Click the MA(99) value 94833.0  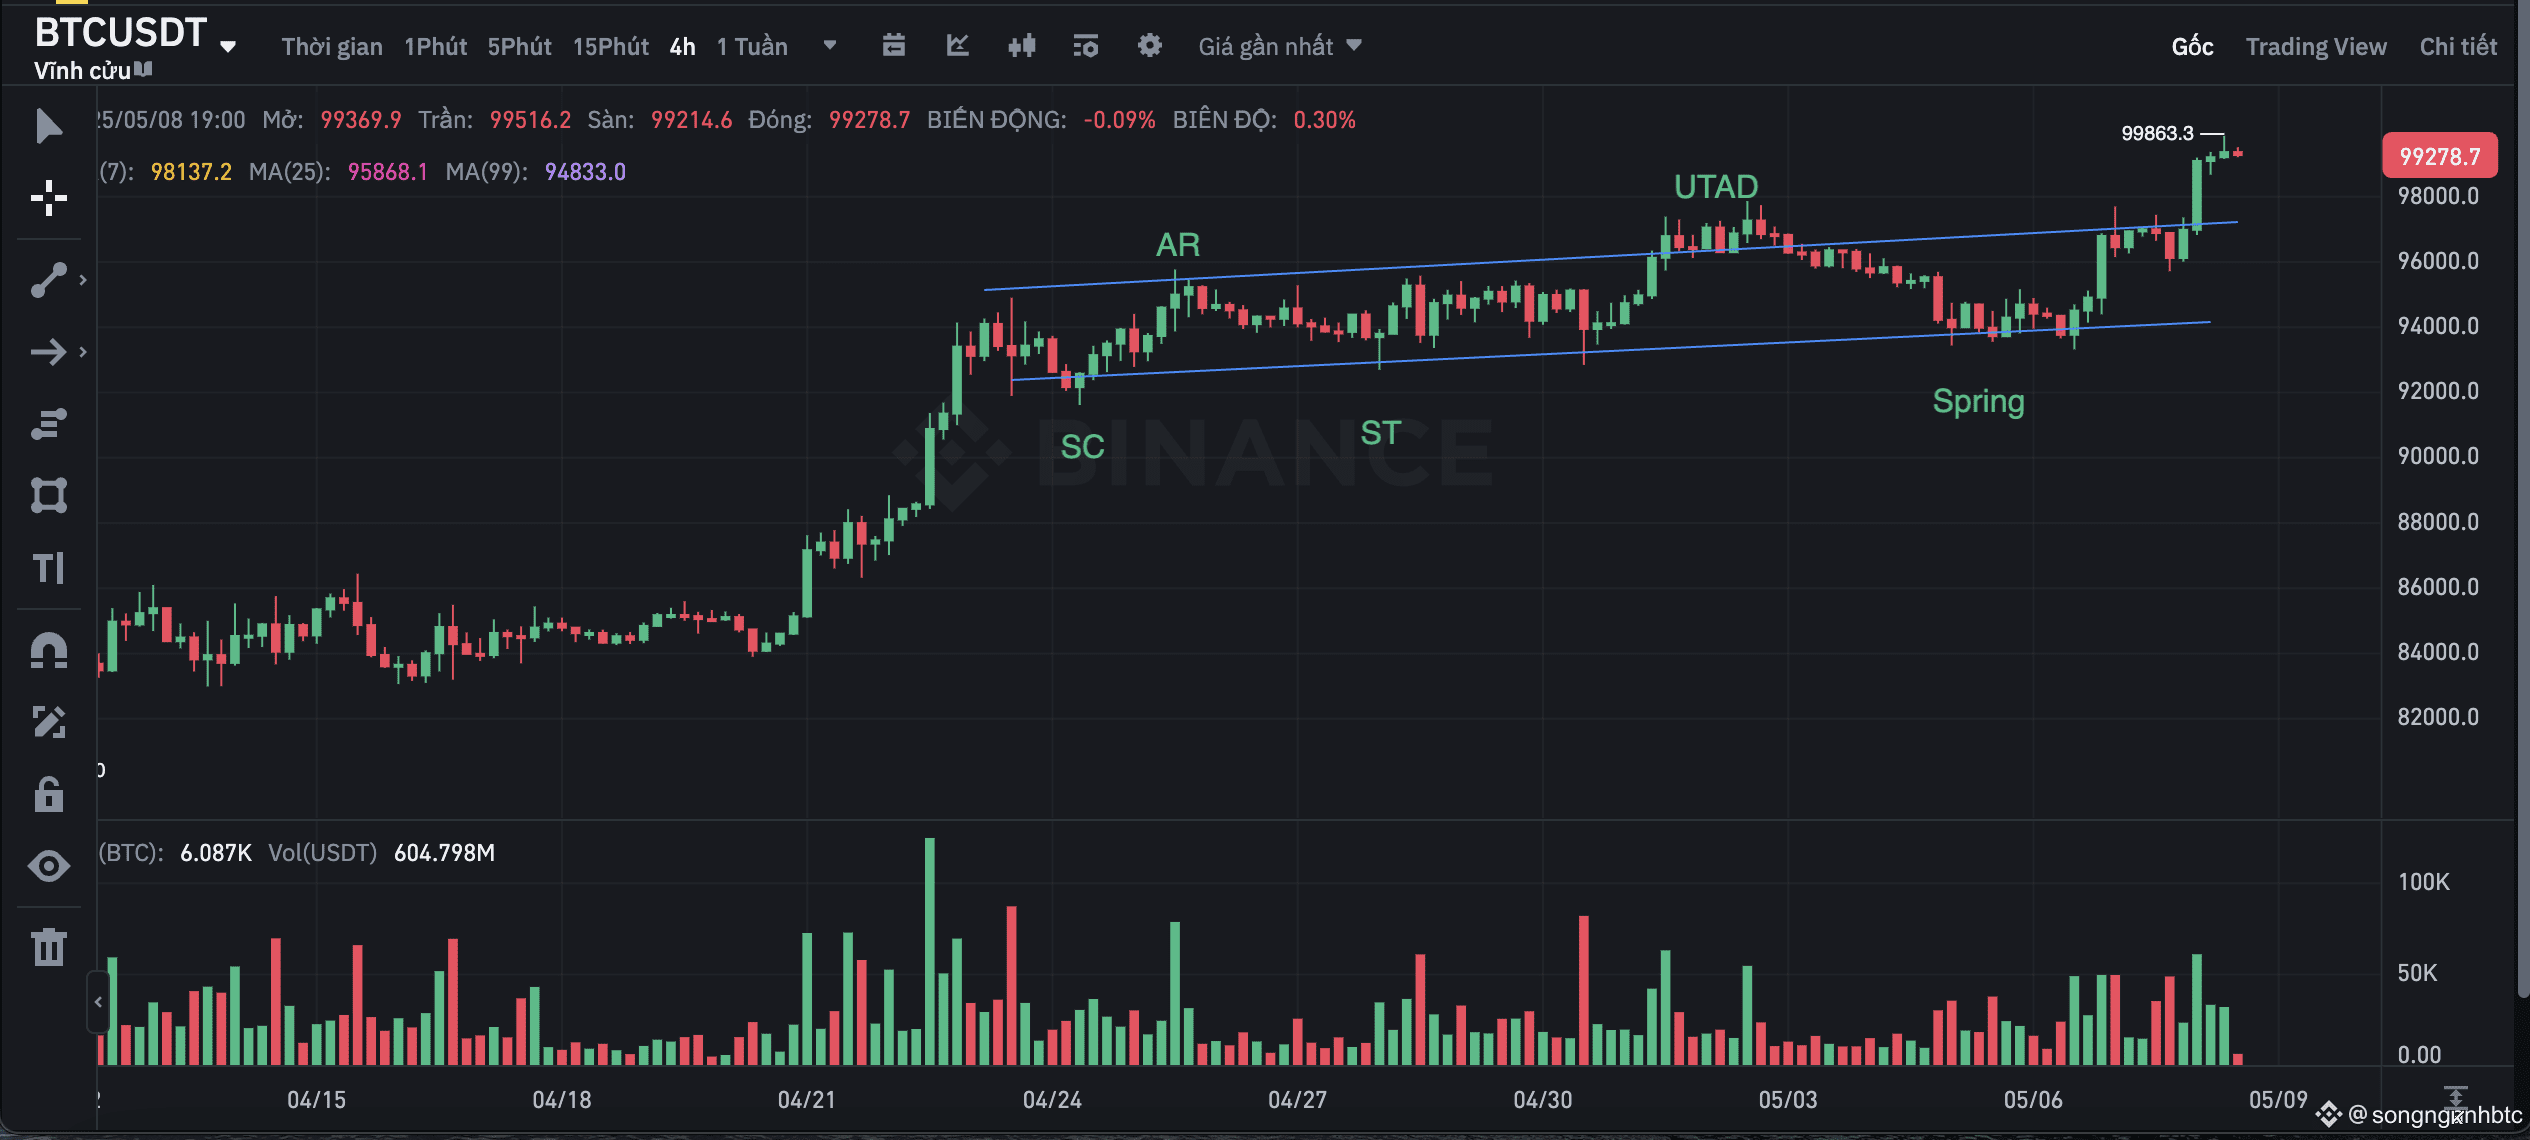(x=585, y=172)
